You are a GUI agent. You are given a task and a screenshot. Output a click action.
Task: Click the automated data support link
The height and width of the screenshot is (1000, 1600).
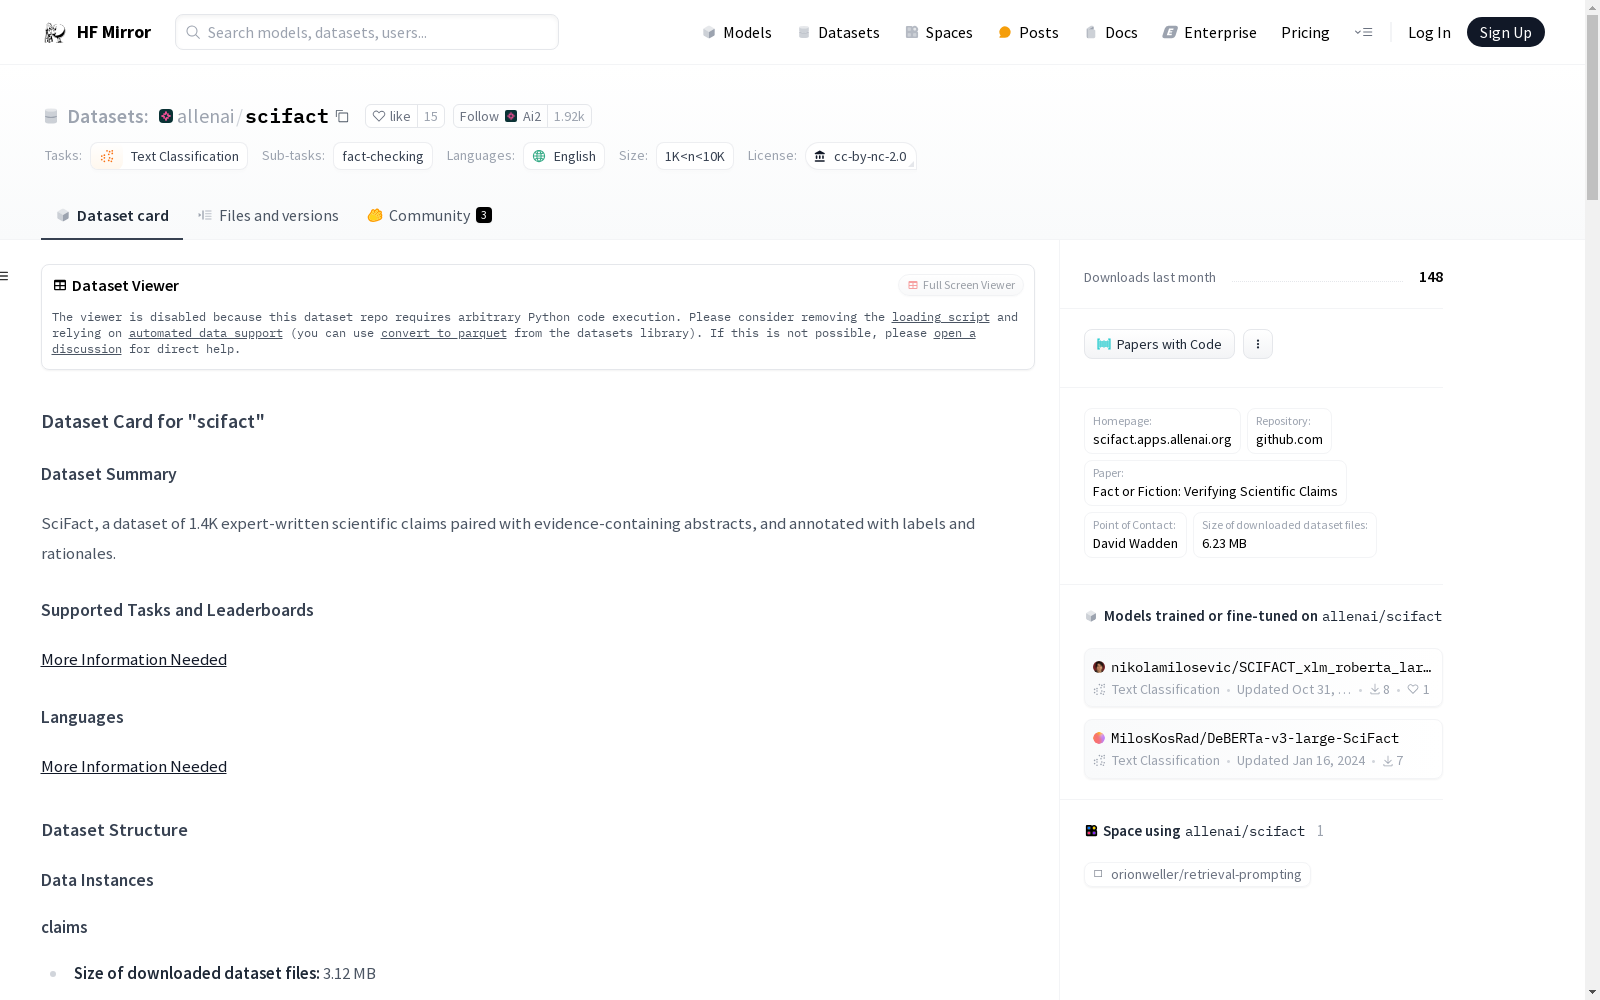[x=206, y=333]
